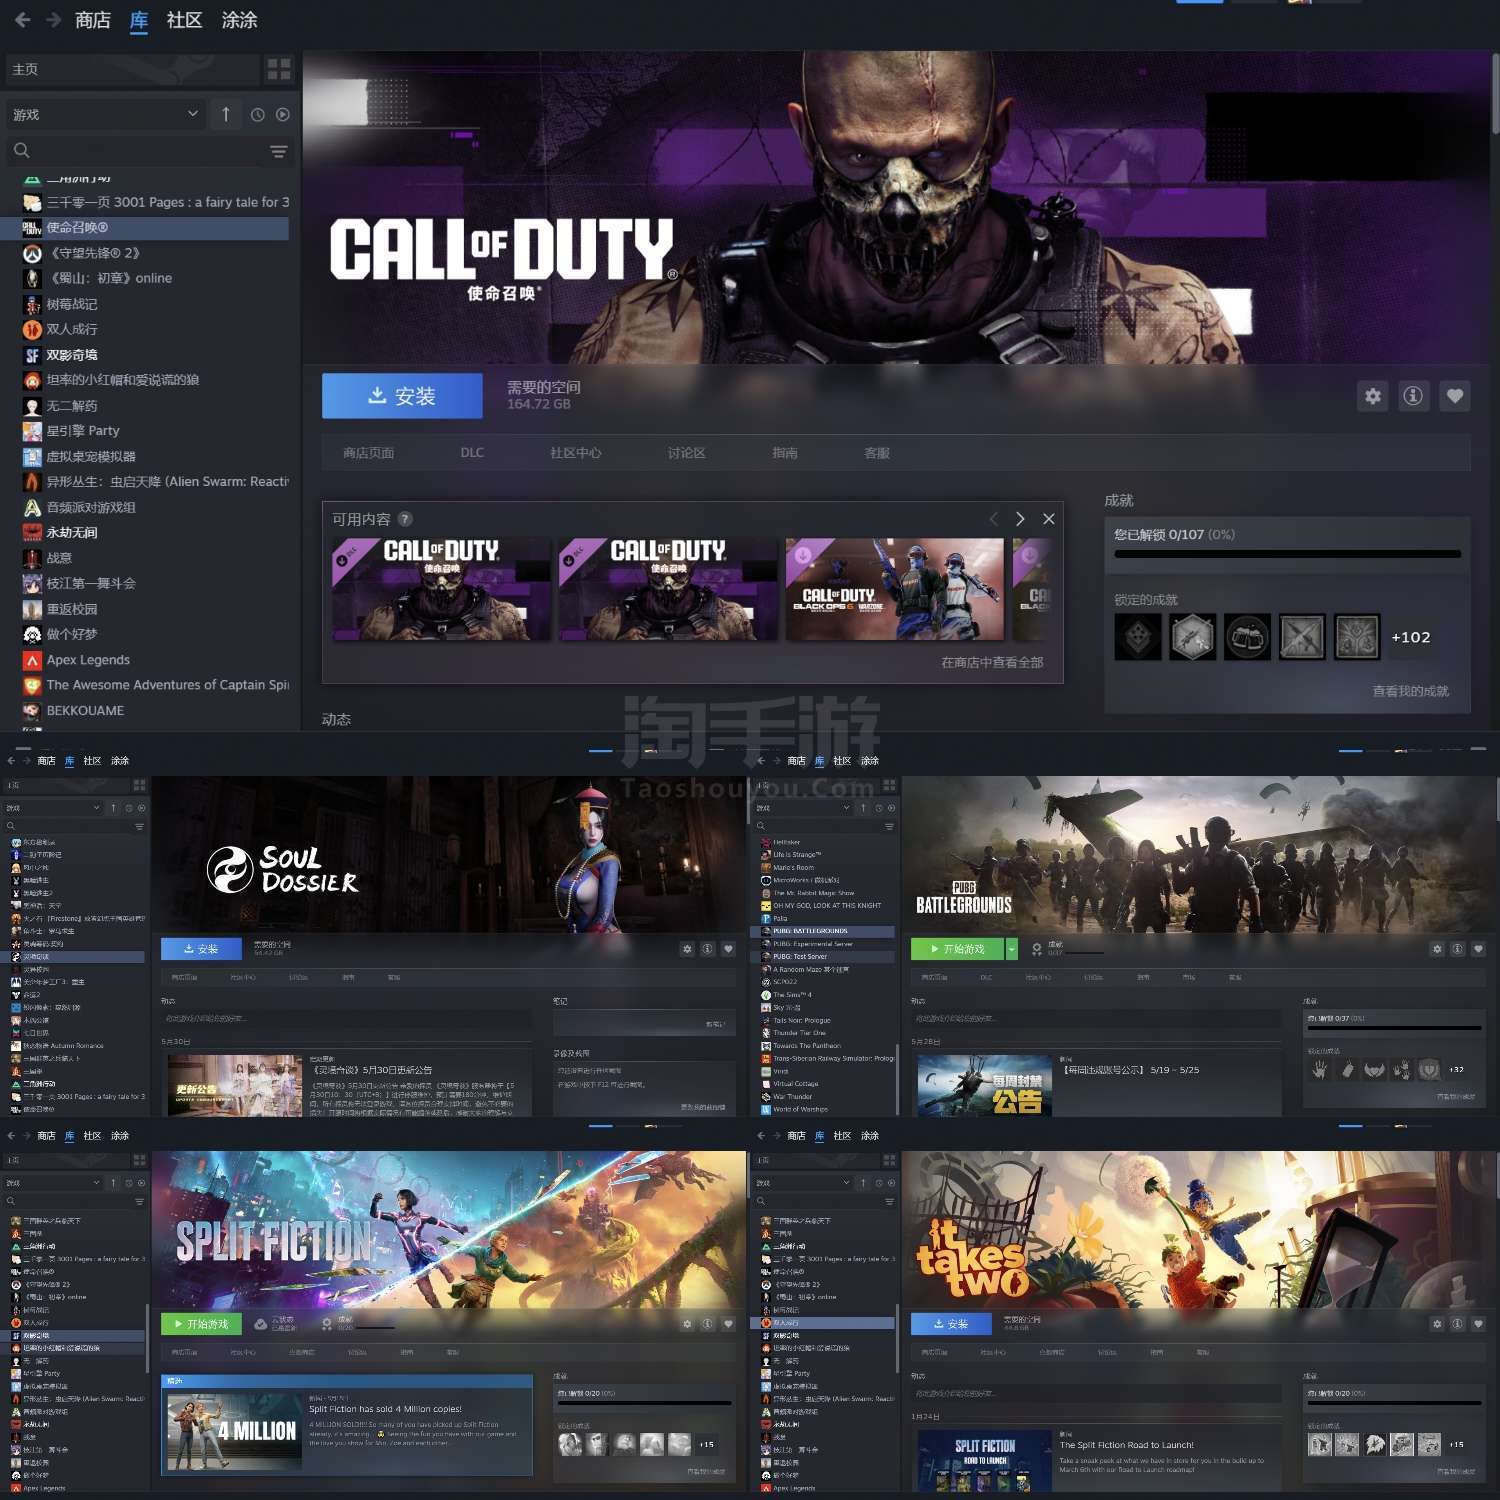Show Call of Duty game info icon
The image size is (1500, 1500).
point(1413,396)
